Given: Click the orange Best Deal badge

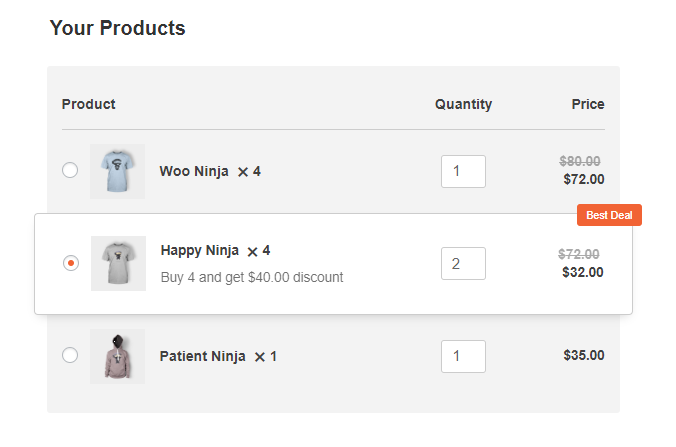Looking at the screenshot, I should coord(609,215).
